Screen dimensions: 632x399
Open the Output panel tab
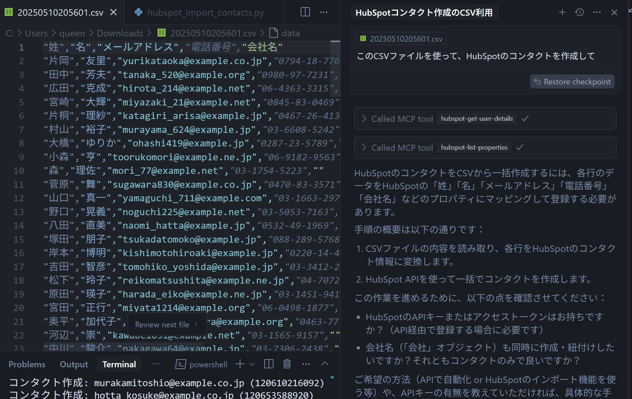[74, 364]
